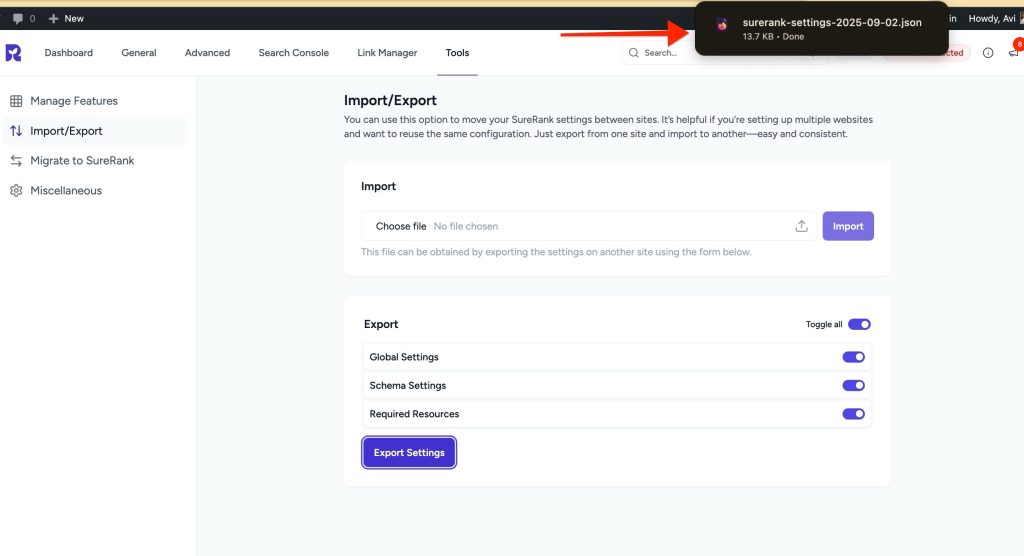Click Howdy, Avi account link

click(993, 18)
